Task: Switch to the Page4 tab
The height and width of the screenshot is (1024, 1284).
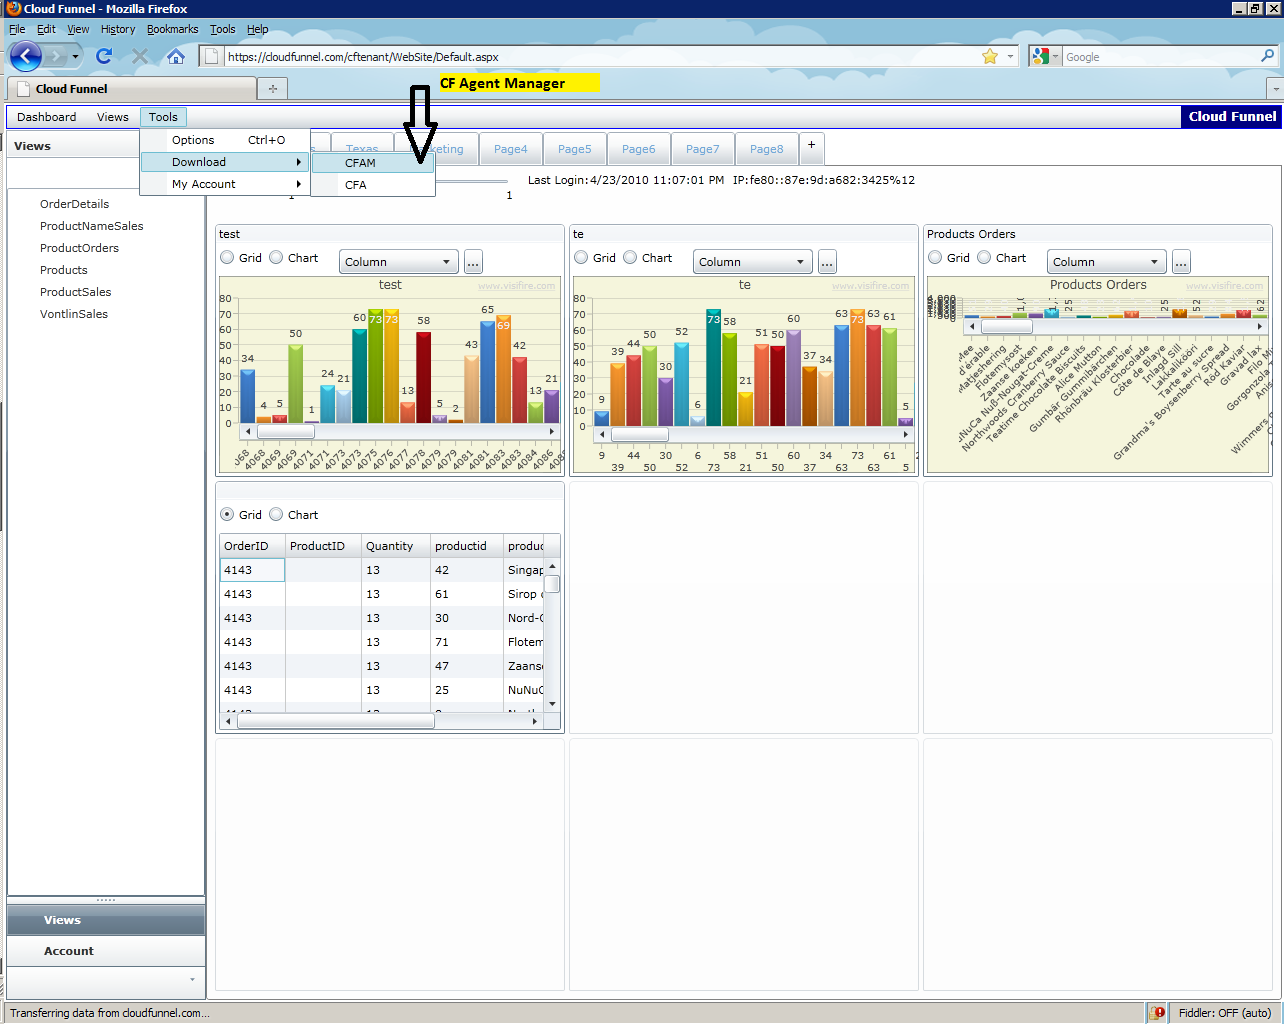Action: [x=511, y=149]
